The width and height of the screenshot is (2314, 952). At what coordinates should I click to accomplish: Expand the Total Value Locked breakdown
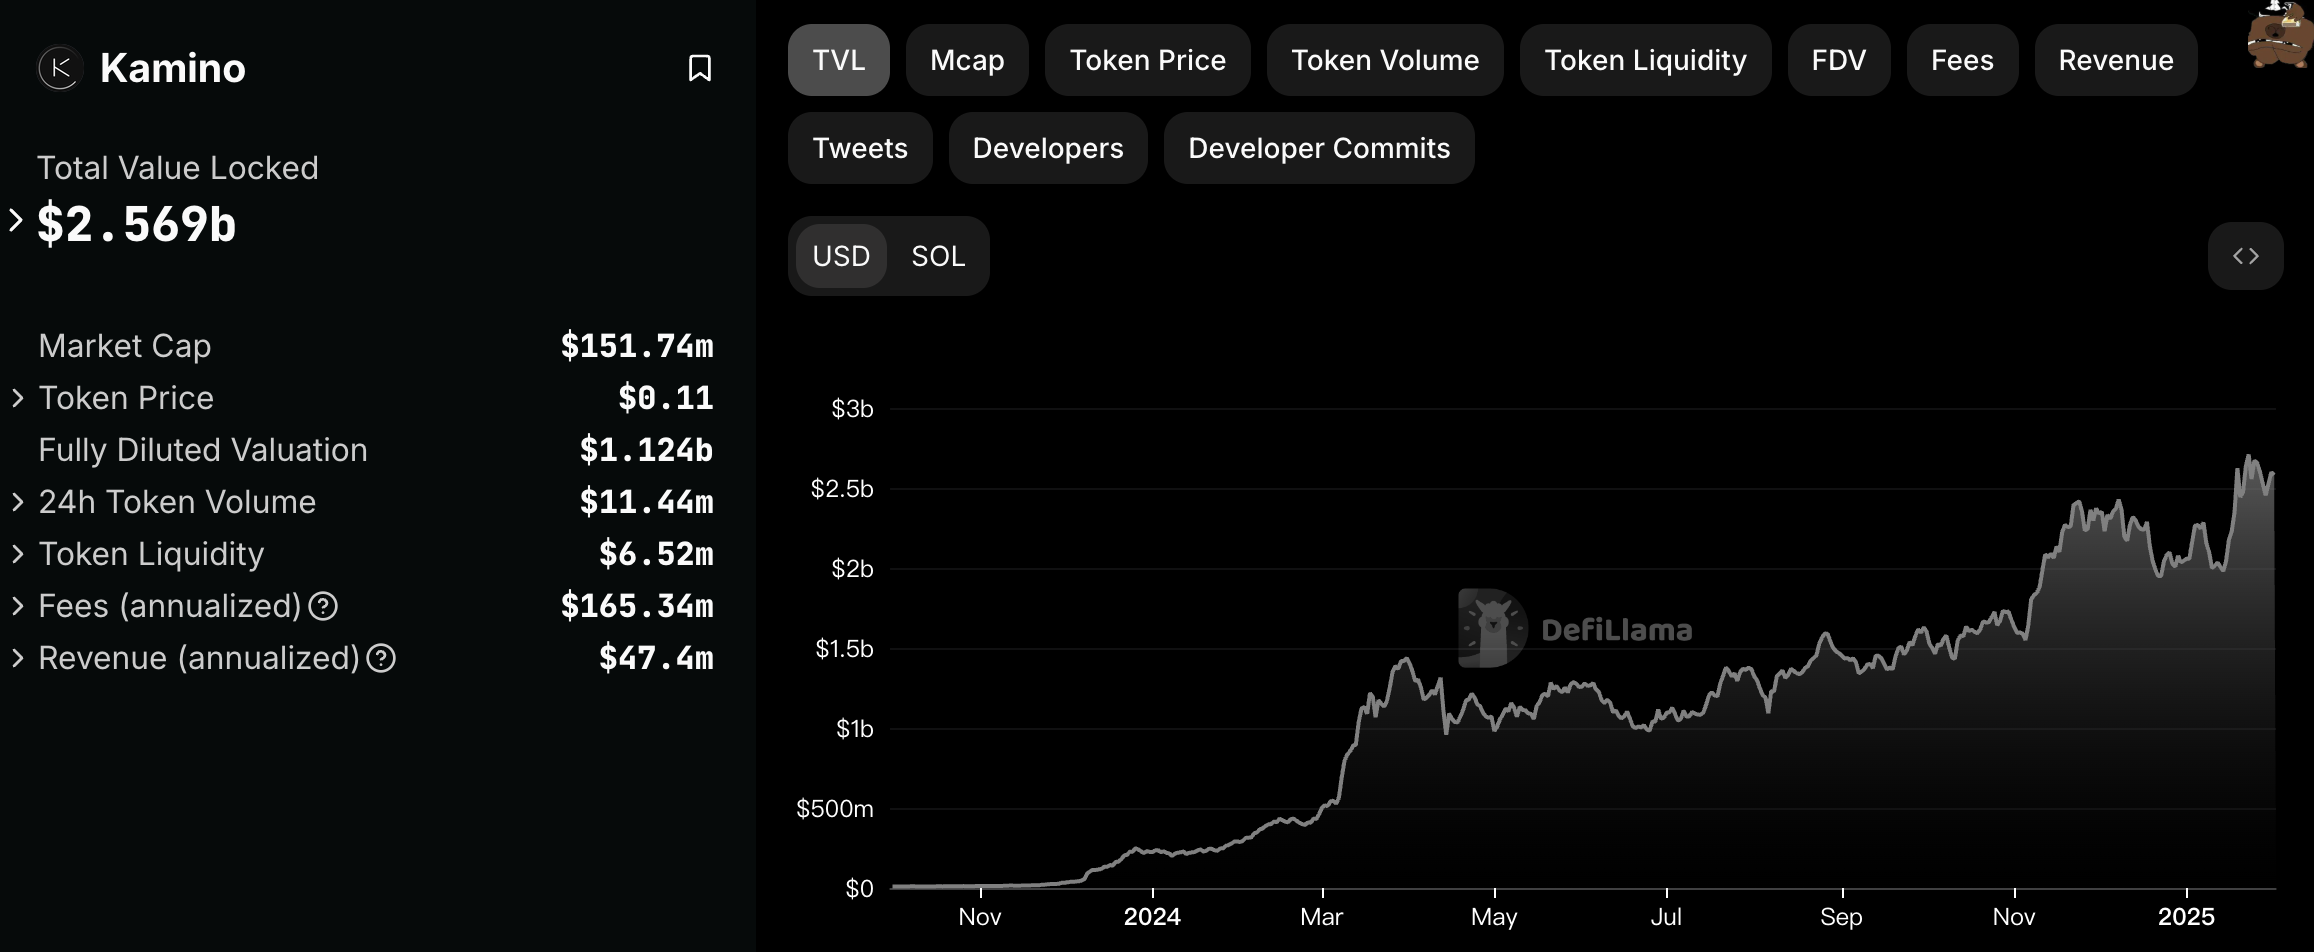point(16,220)
